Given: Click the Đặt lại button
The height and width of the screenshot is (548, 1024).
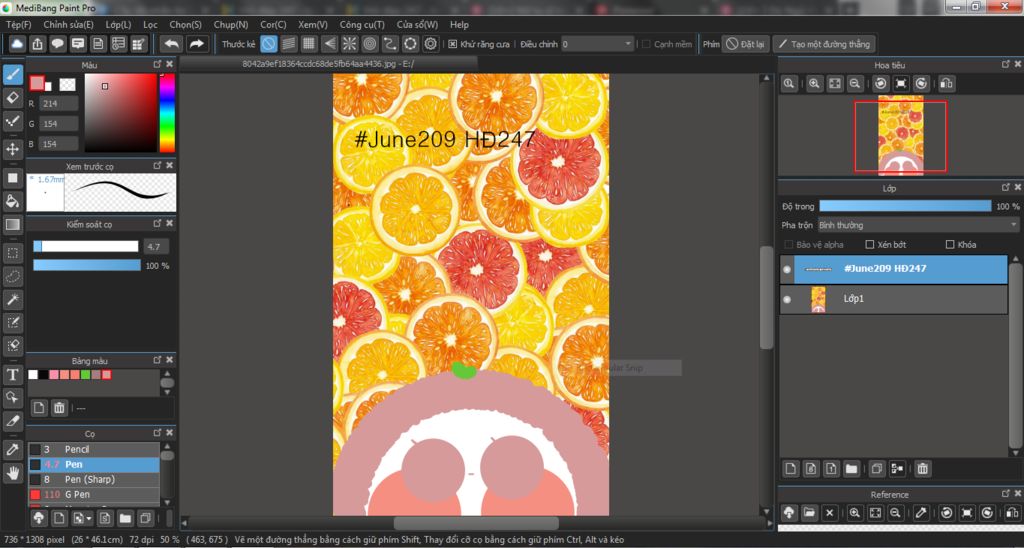Looking at the screenshot, I should click(x=745, y=44).
